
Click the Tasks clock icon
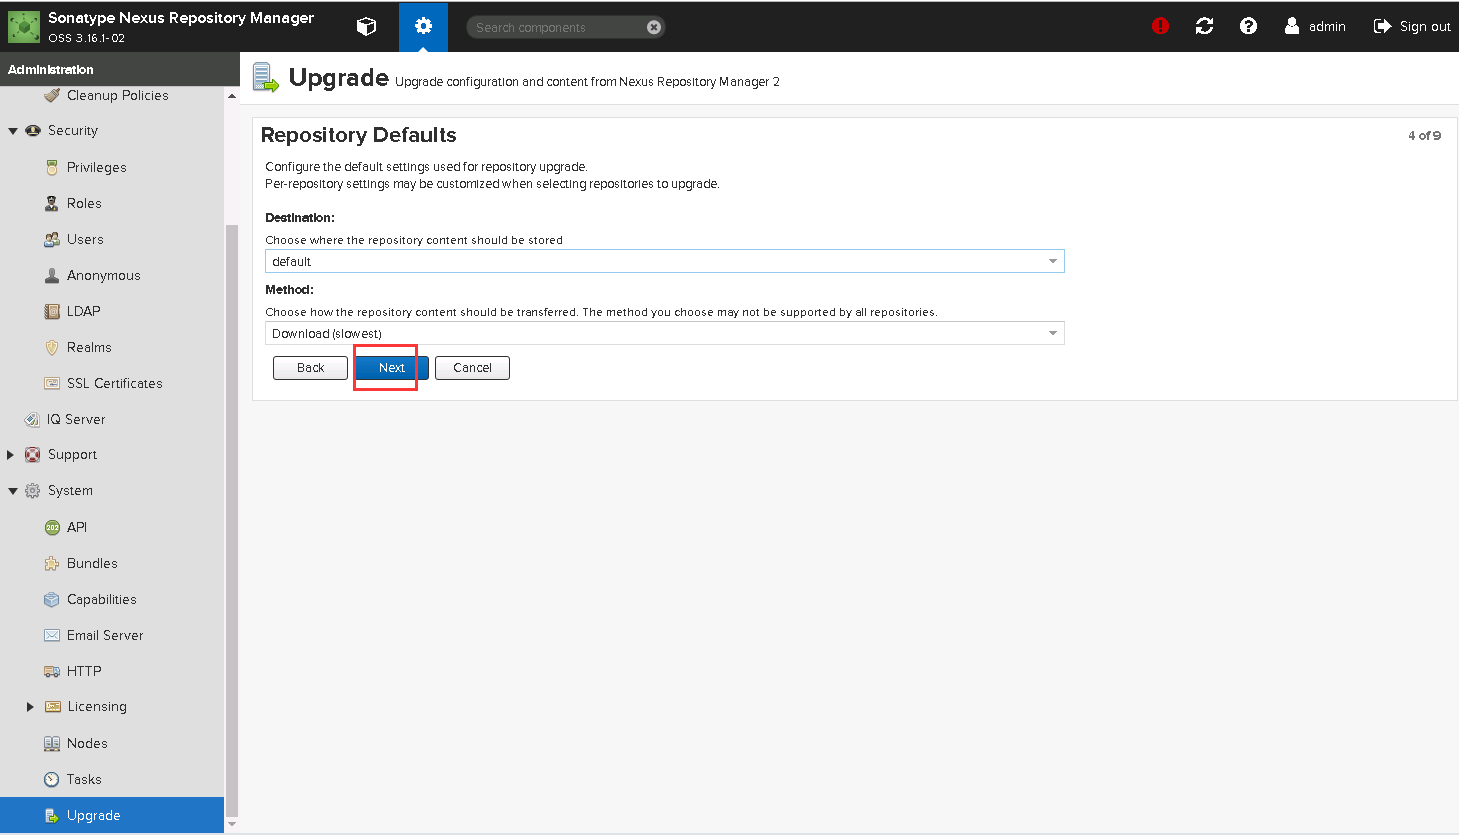click(x=52, y=779)
